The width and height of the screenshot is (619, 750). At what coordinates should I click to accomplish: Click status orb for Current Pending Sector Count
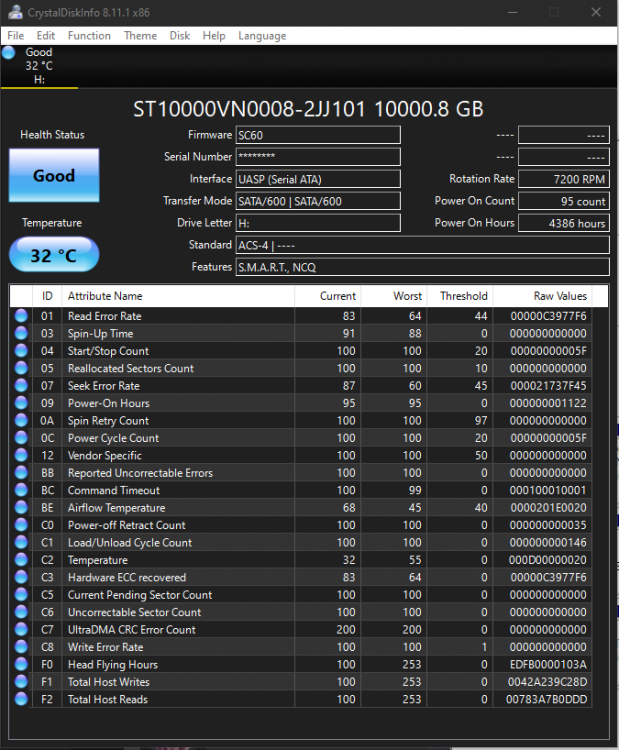point(21,594)
